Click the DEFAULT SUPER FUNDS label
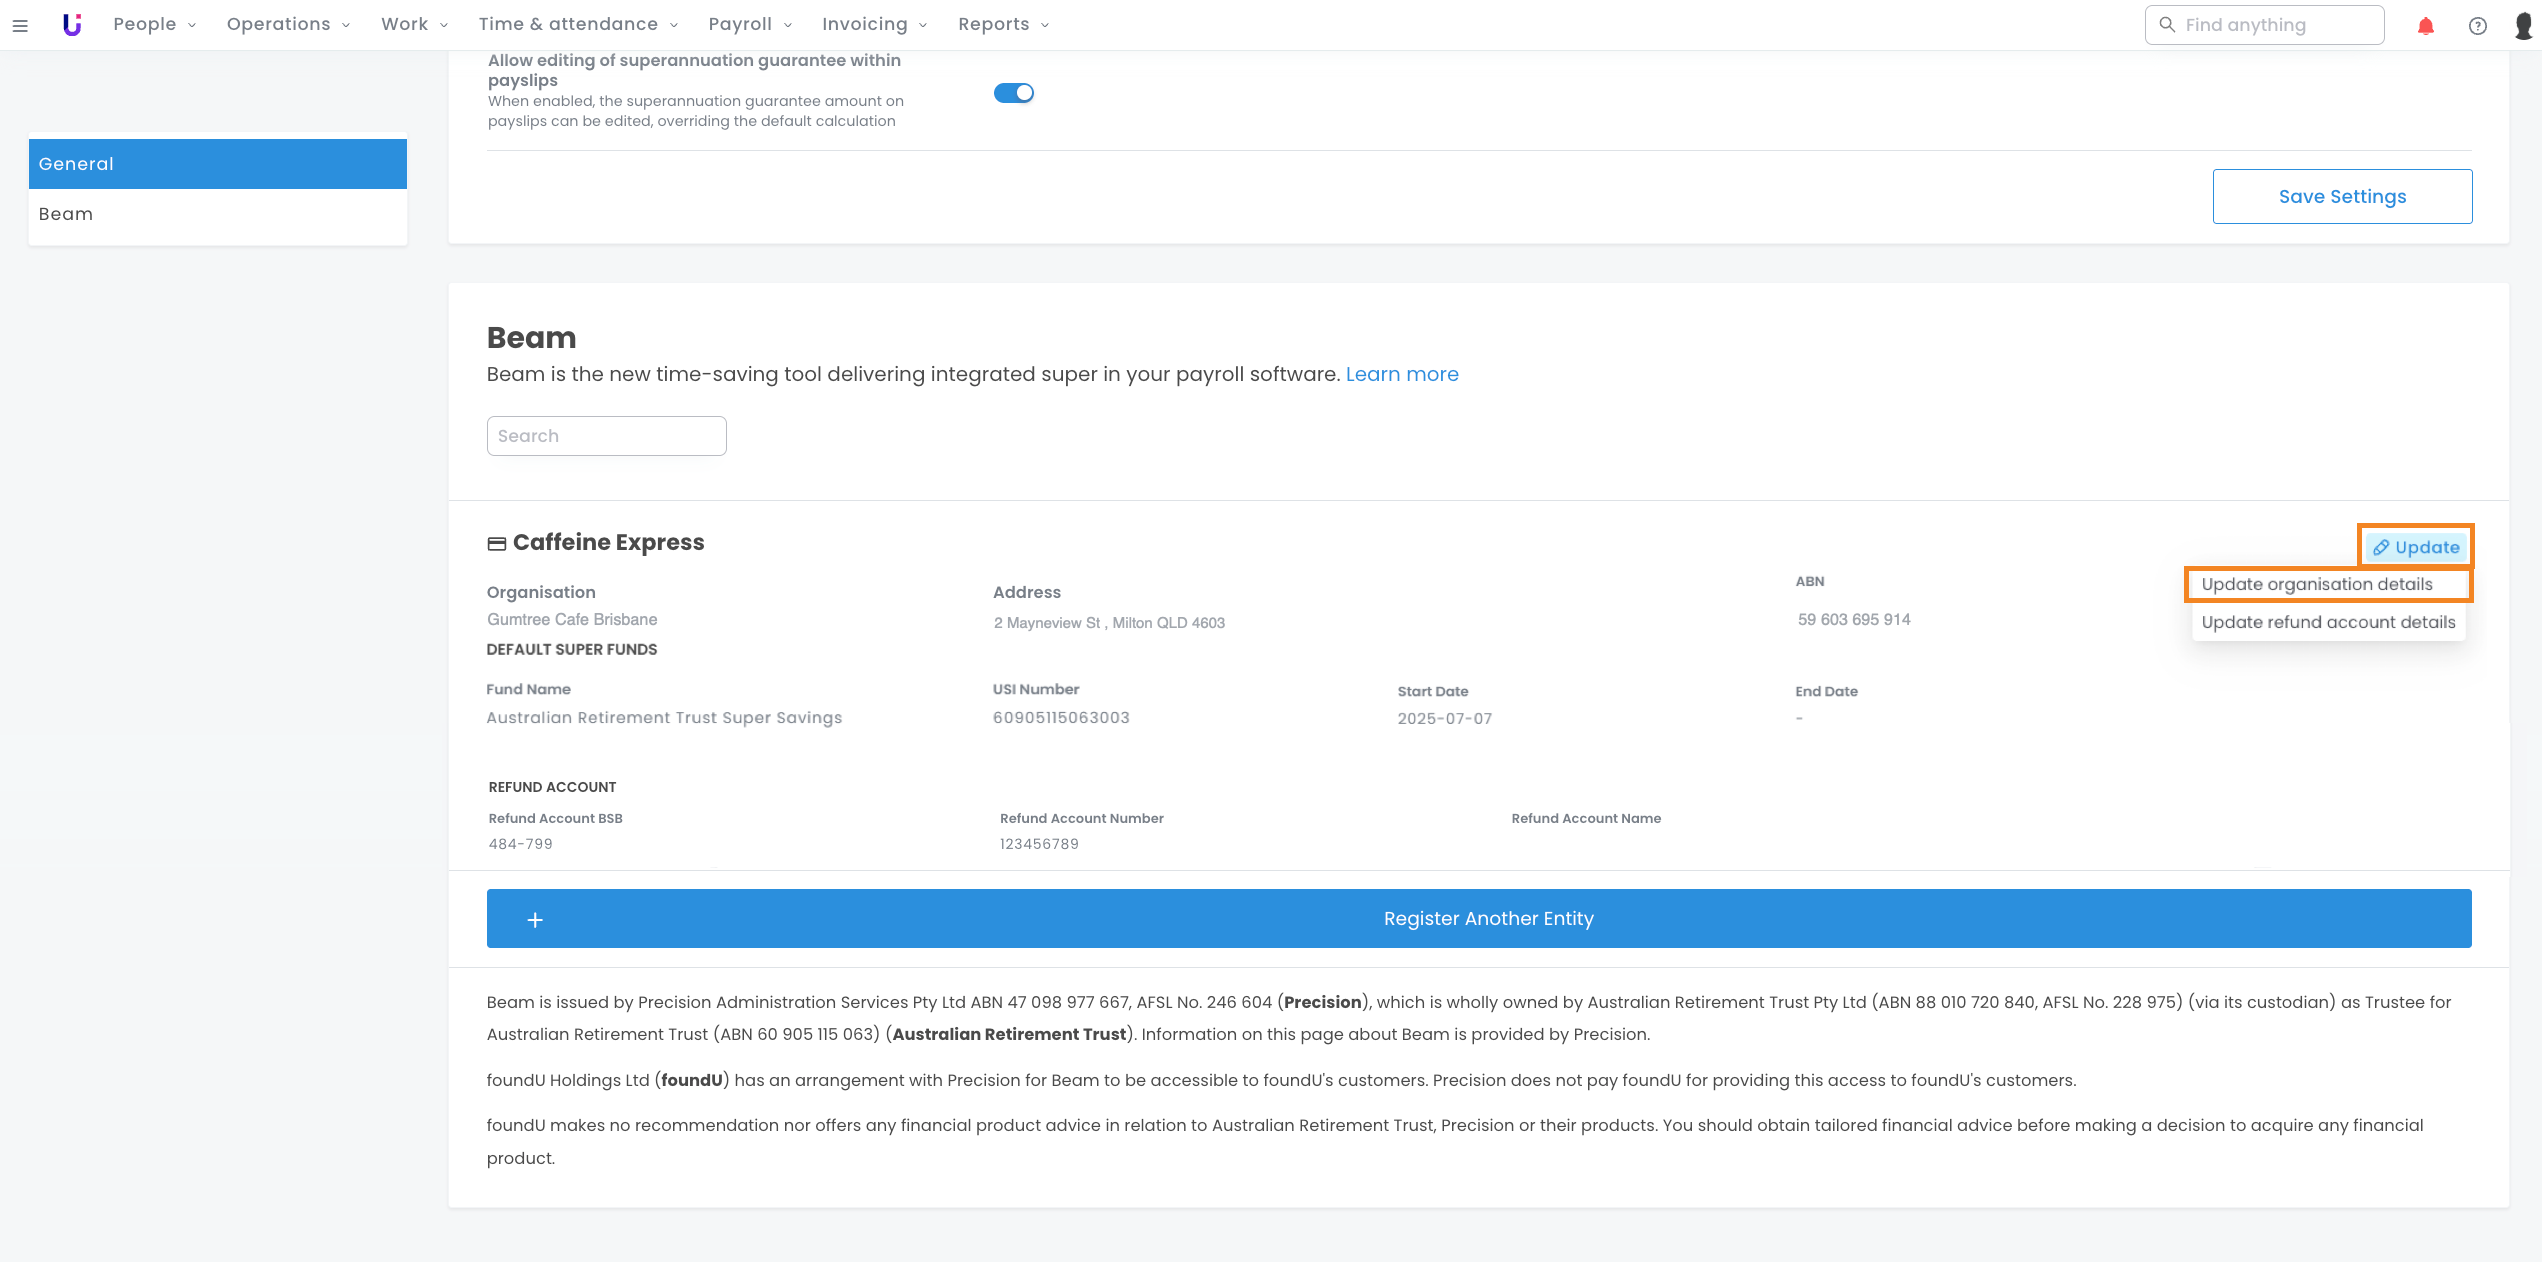Image resolution: width=2542 pixels, height=1262 pixels. 572,650
